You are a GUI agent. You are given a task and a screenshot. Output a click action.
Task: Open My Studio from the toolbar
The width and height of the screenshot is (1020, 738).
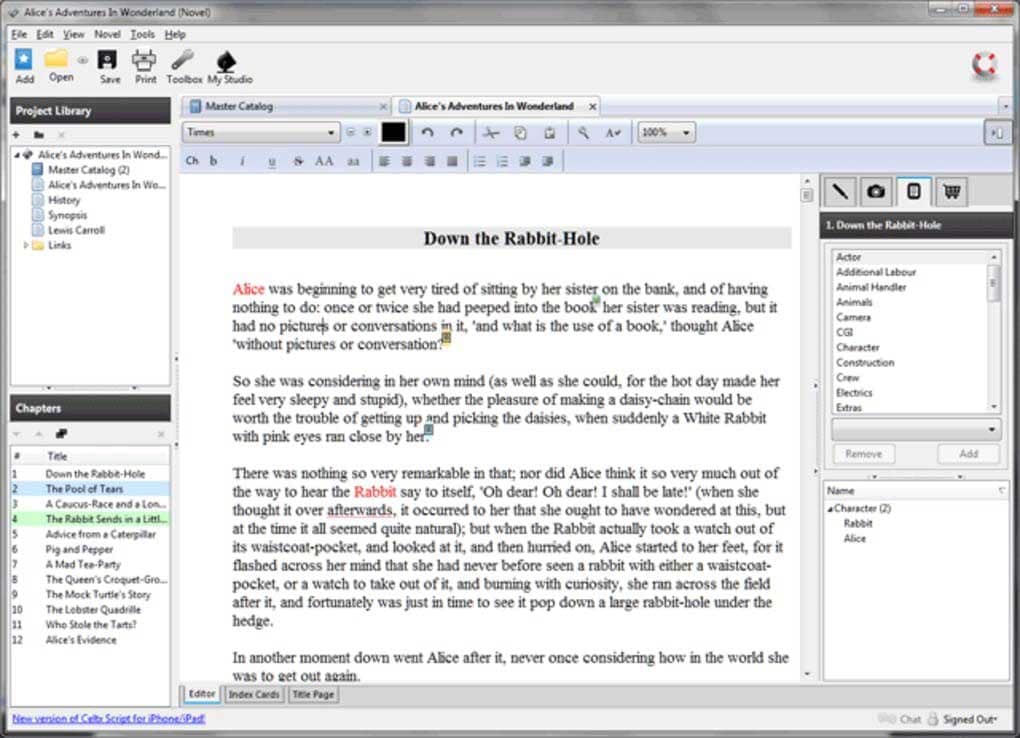pyautogui.click(x=226, y=61)
